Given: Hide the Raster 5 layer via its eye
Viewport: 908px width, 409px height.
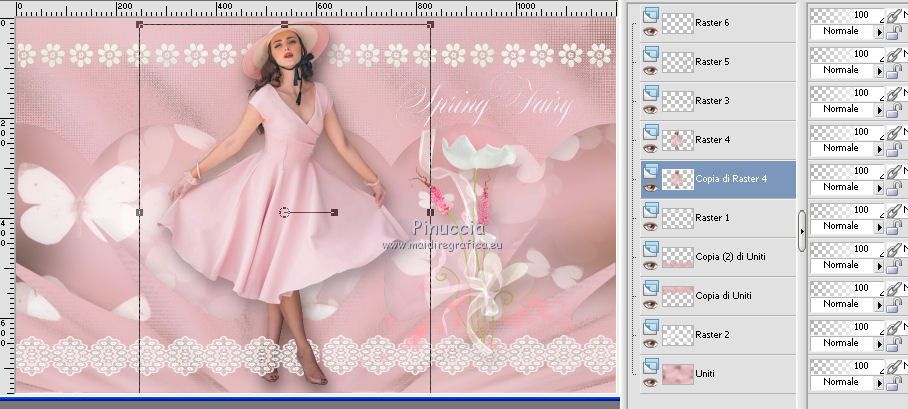Looking at the screenshot, I should coord(650,70).
